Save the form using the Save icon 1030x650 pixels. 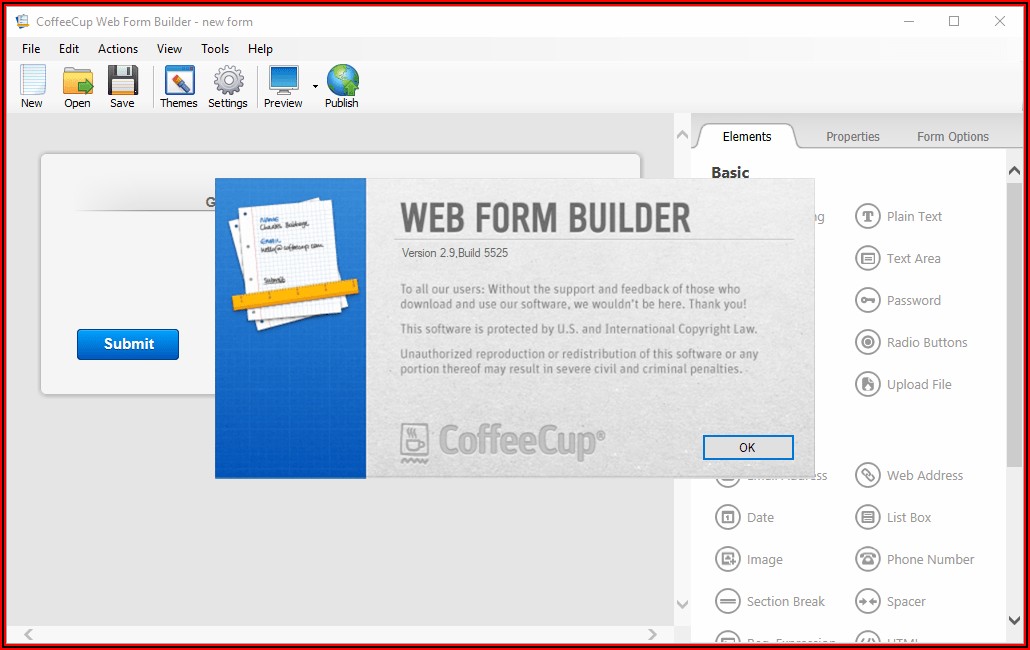tap(123, 86)
